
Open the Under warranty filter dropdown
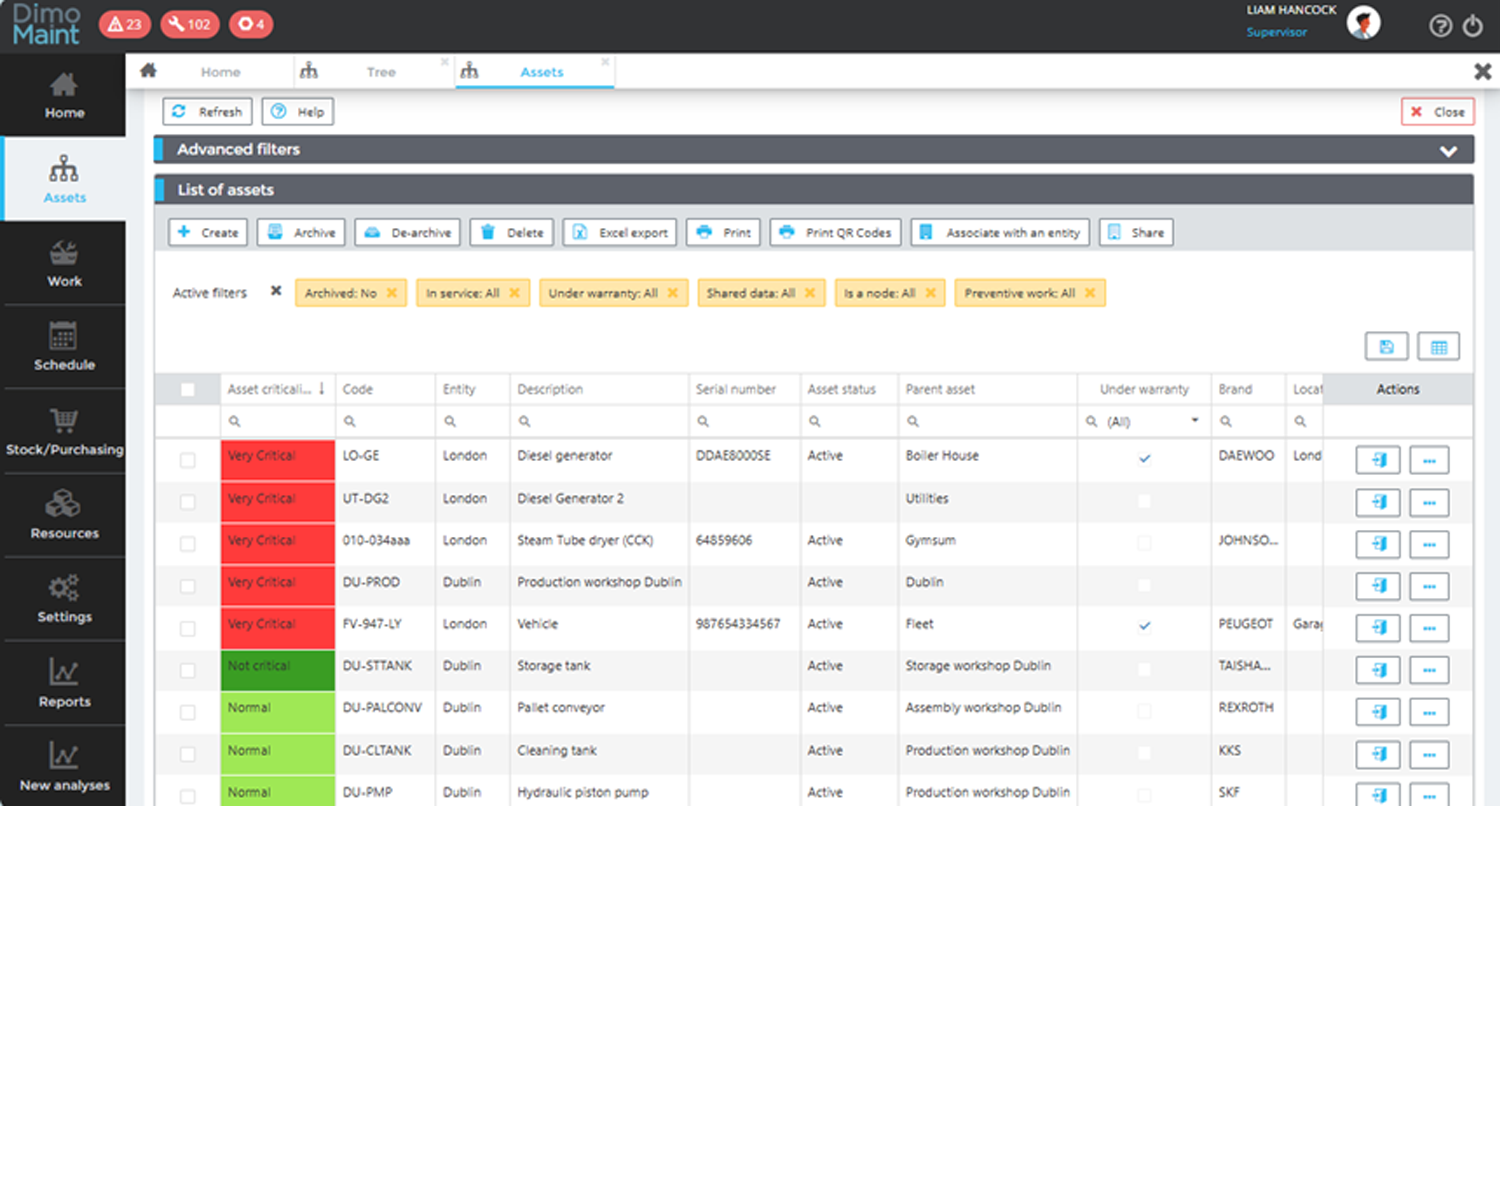point(1194,421)
